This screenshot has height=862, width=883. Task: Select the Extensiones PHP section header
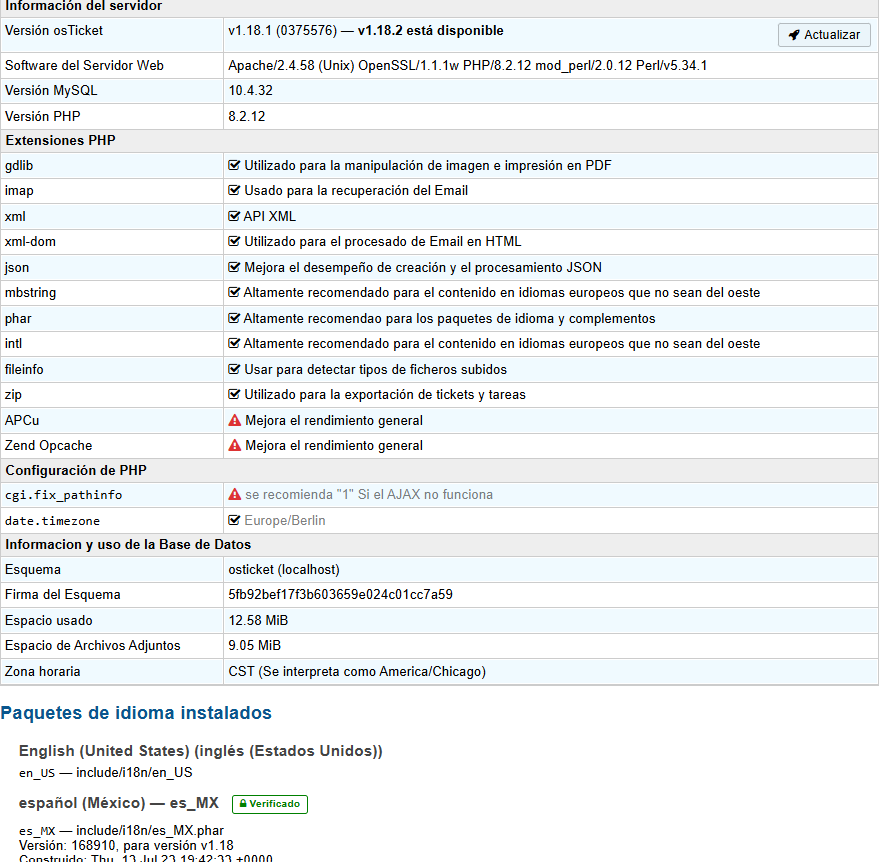pos(60,141)
